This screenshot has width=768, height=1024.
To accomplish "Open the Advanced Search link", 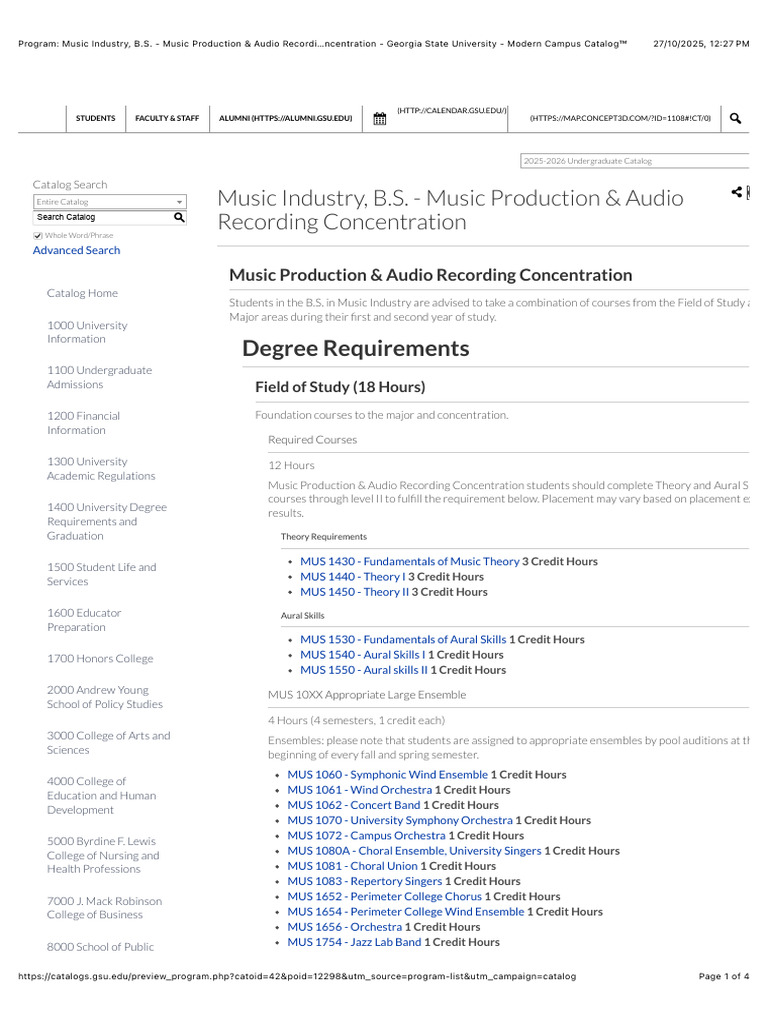I will [x=76, y=250].
